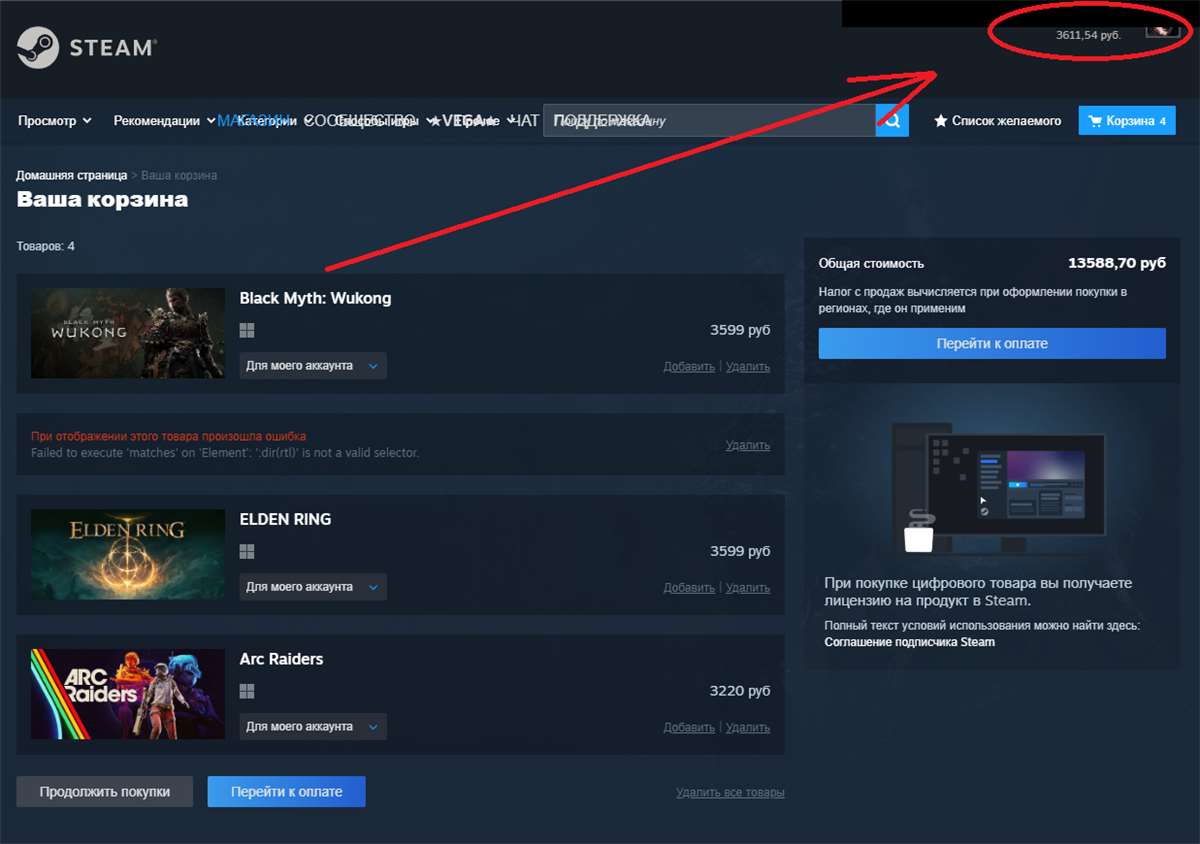Expand the 'Категории' menu
The height and width of the screenshot is (844, 1200).
pos(274,121)
